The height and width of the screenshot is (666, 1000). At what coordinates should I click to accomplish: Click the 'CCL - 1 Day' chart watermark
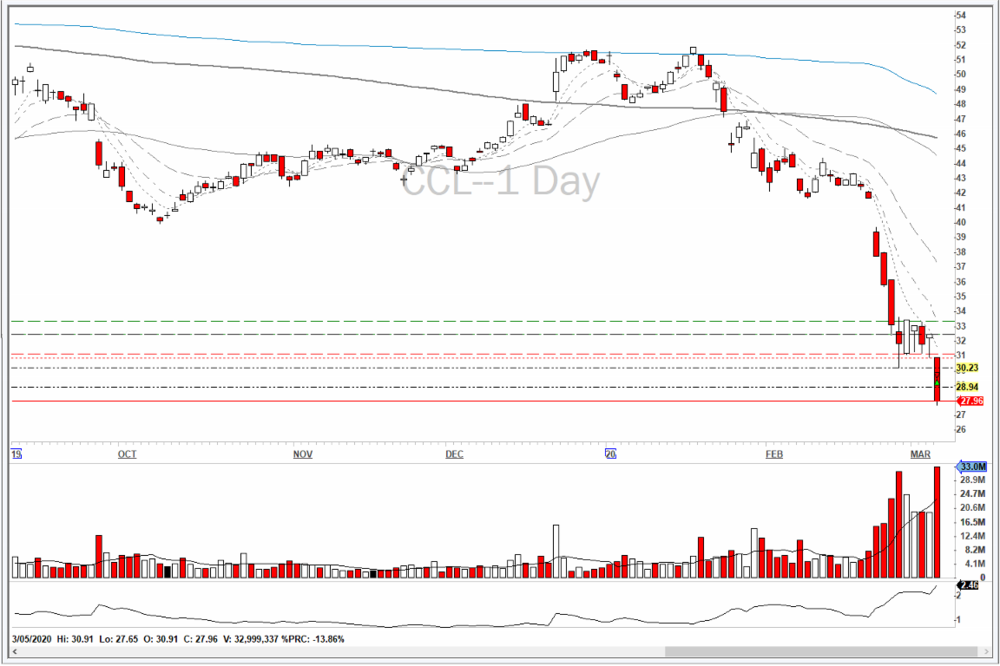tap(502, 182)
